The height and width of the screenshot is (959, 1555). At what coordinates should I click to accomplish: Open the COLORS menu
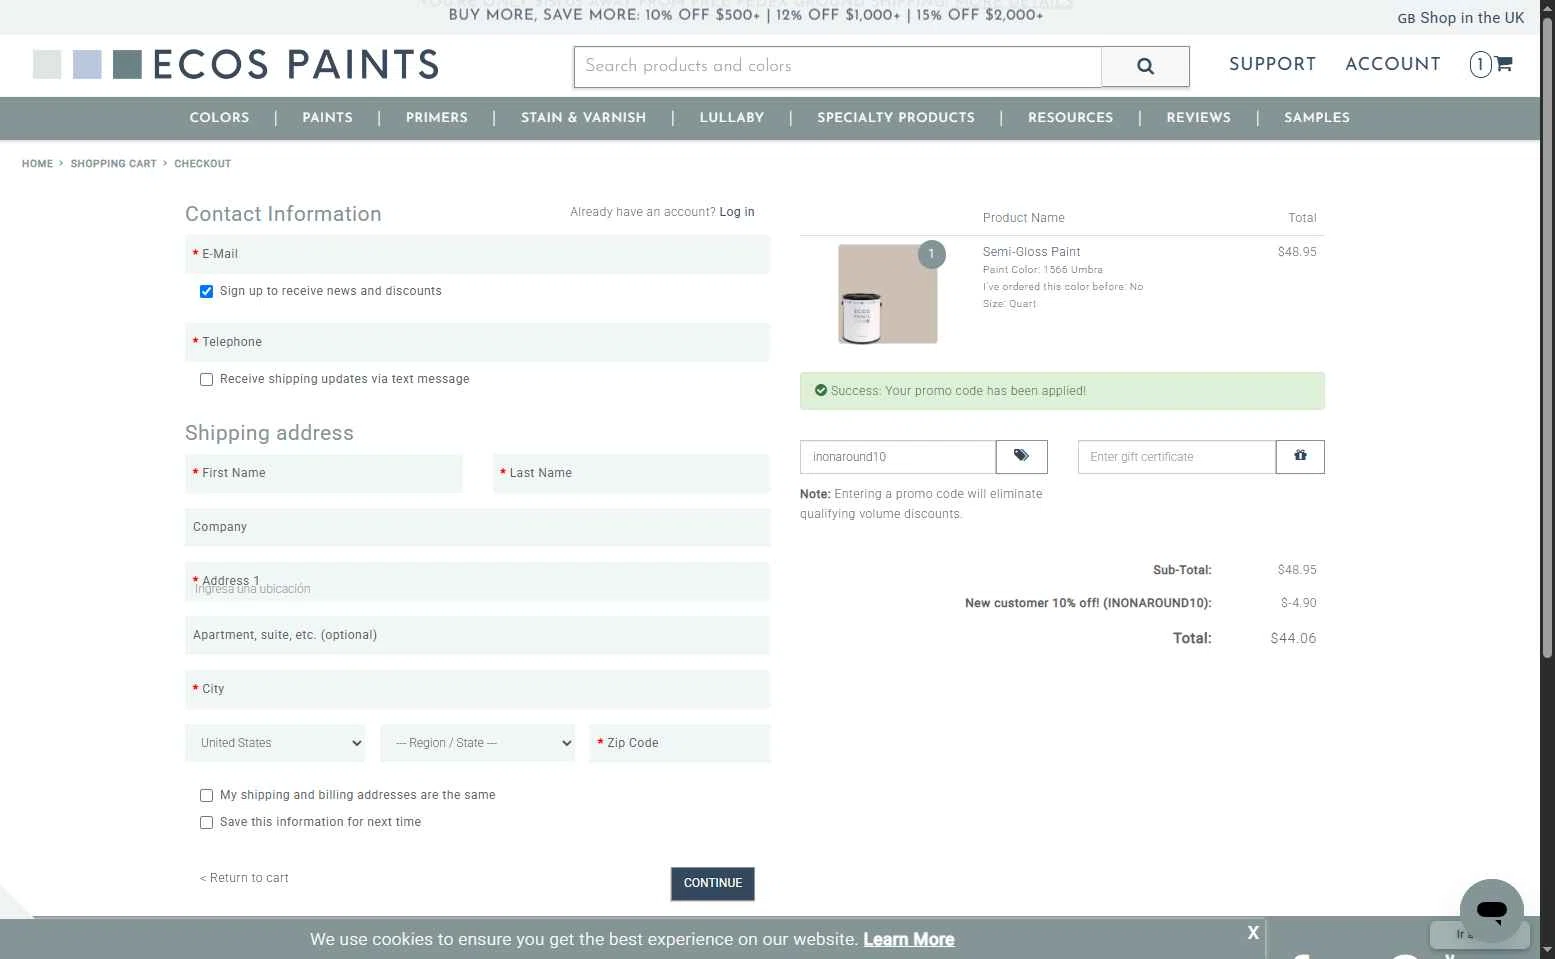tap(219, 118)
